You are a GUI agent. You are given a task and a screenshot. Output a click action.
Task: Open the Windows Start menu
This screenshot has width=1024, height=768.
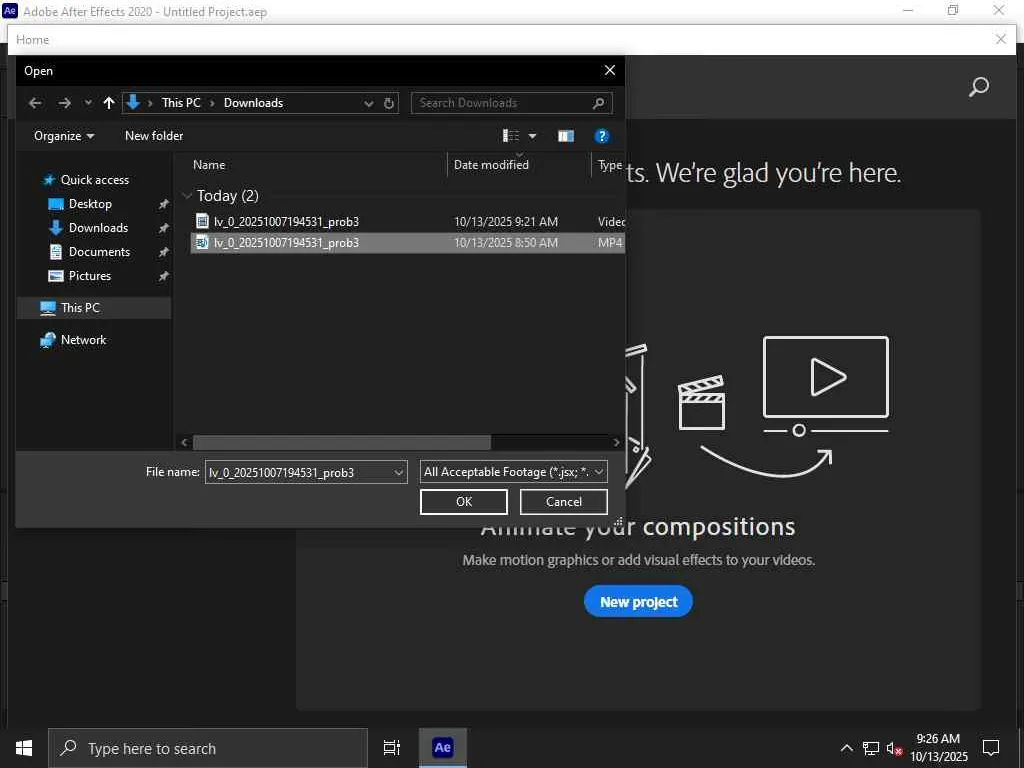(24, 748)
